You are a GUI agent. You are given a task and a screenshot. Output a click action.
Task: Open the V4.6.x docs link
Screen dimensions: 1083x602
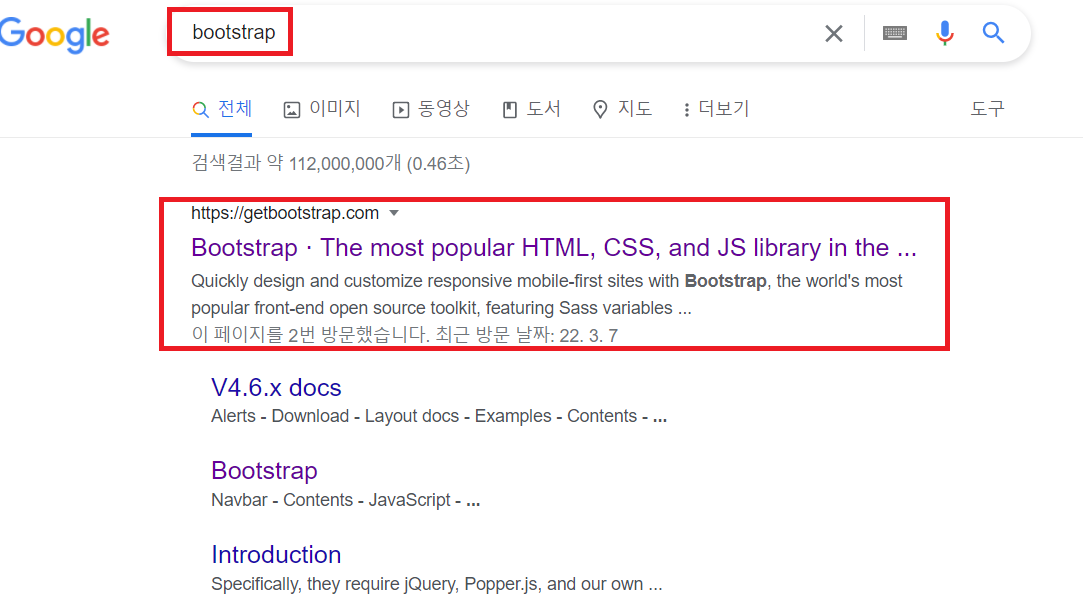pyautogui.click(x=276, y=388)
